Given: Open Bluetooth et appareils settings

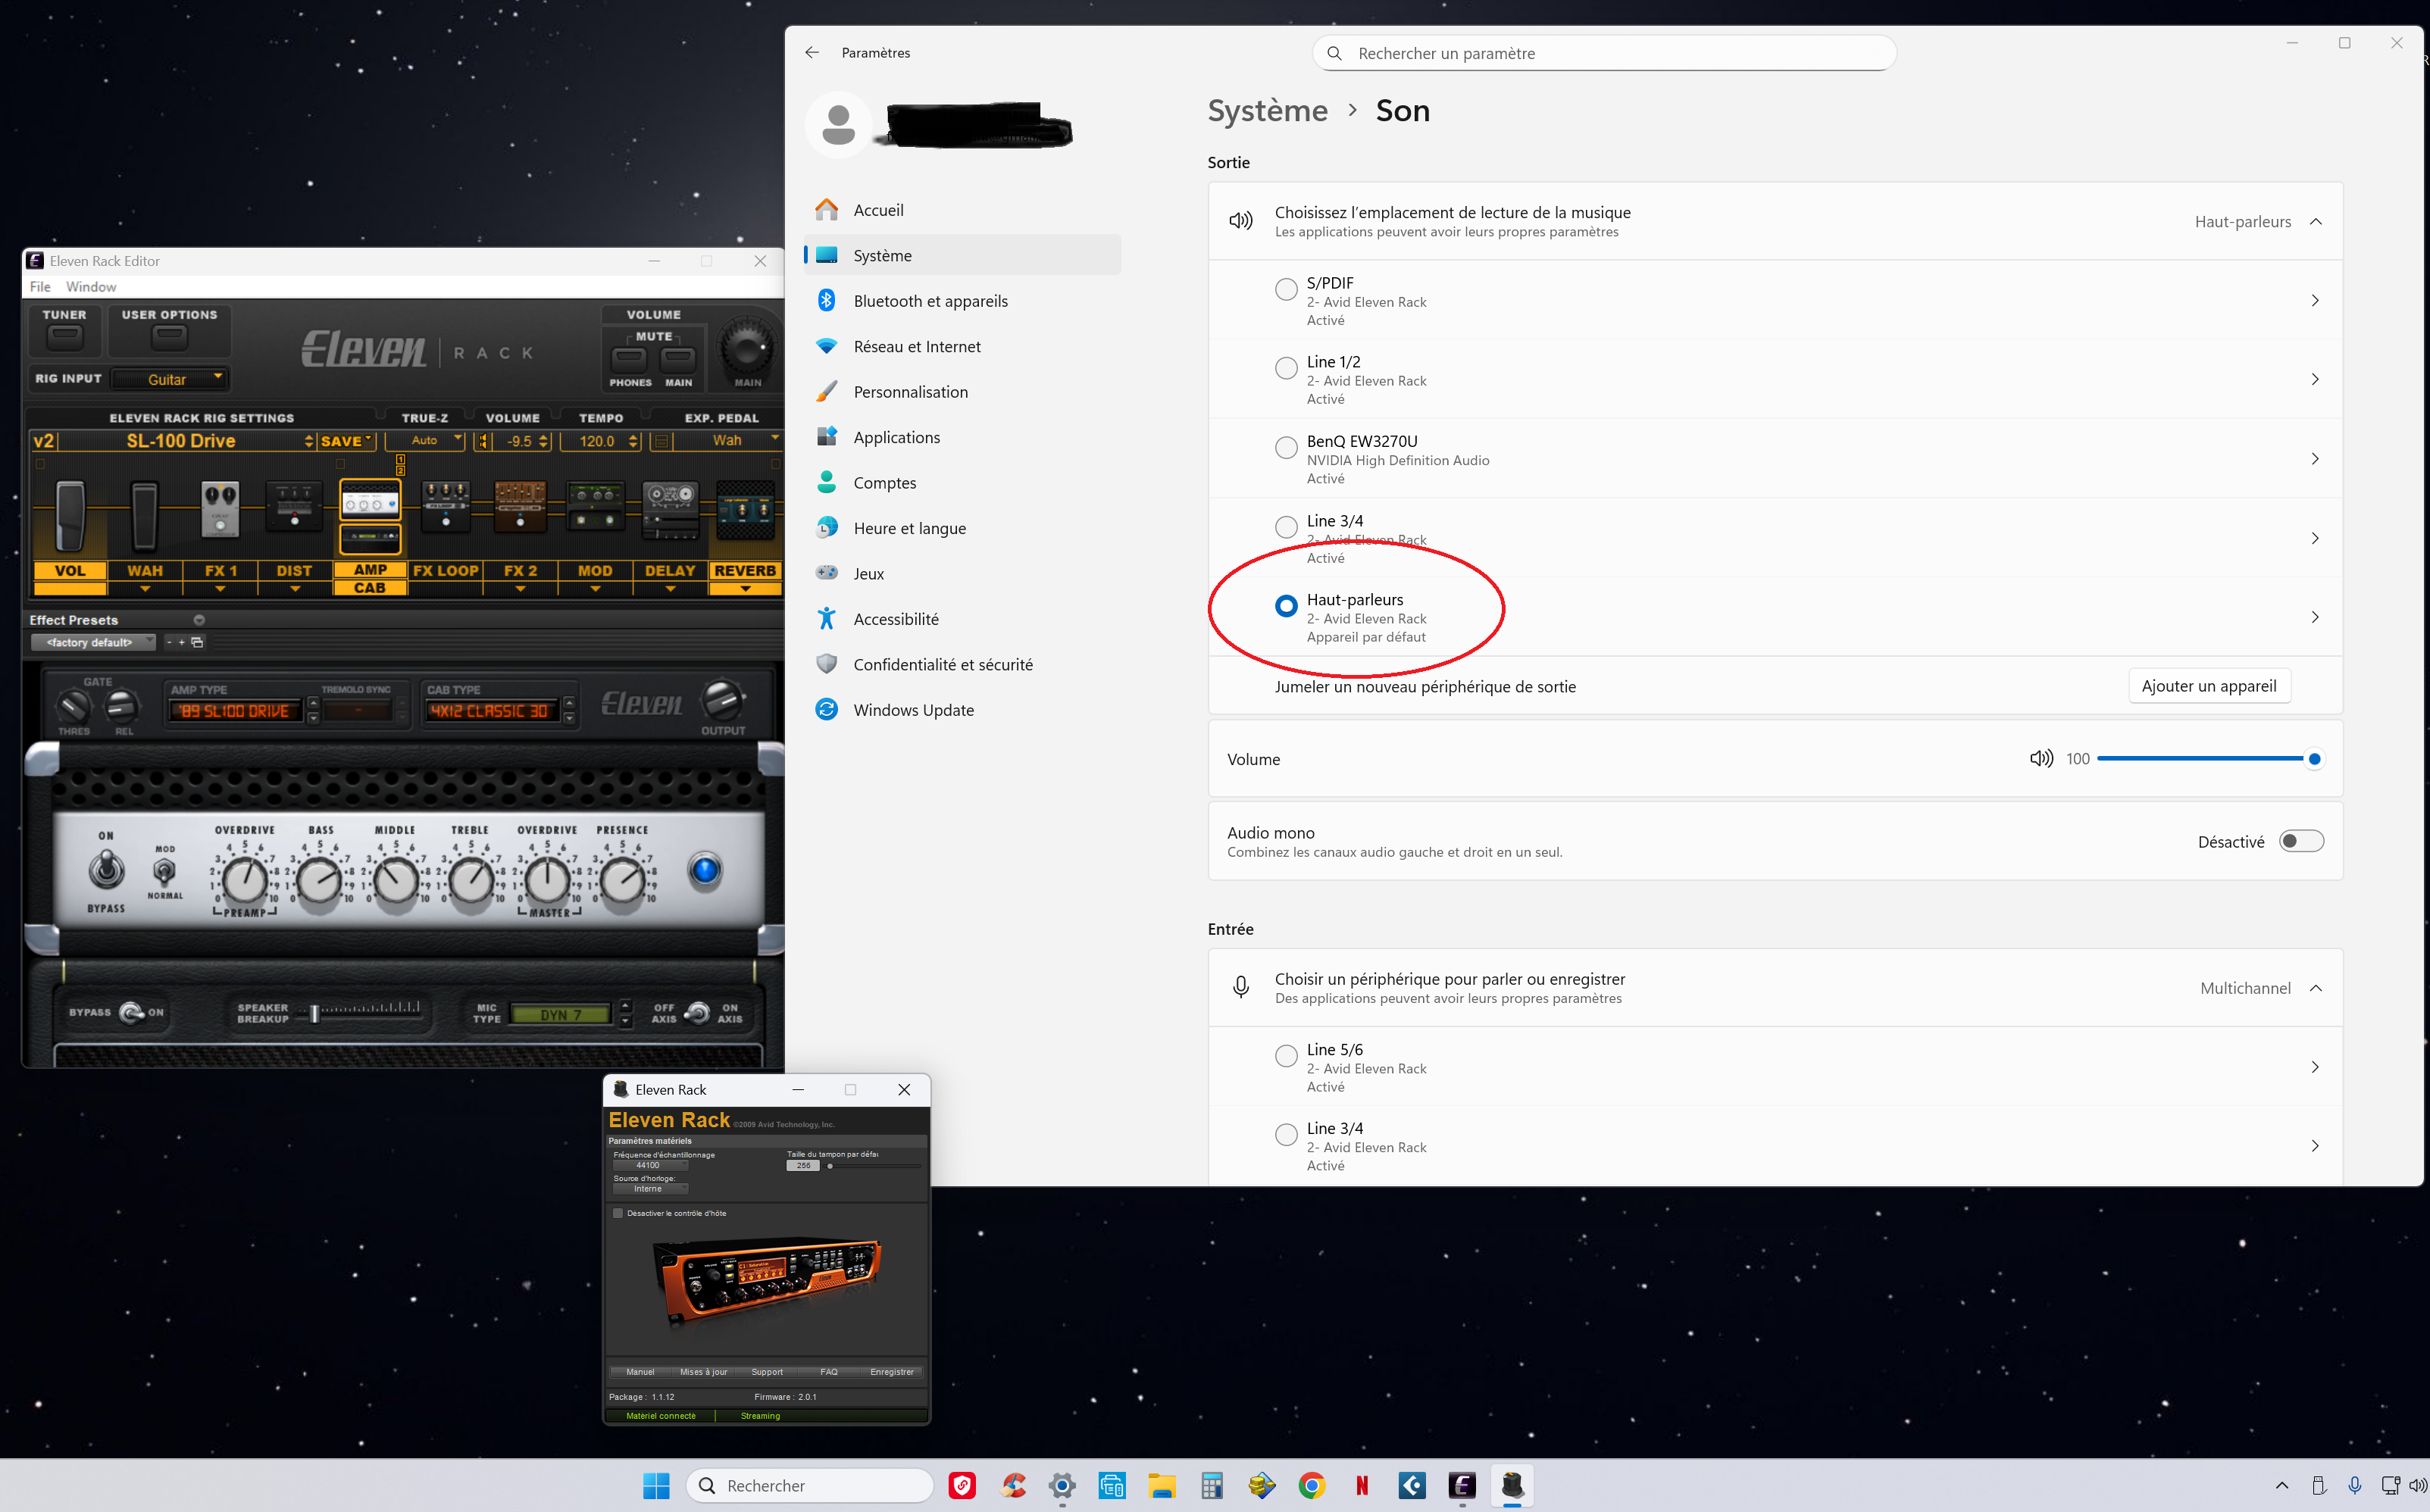Looking at the screenshot, I should point(930,301).
